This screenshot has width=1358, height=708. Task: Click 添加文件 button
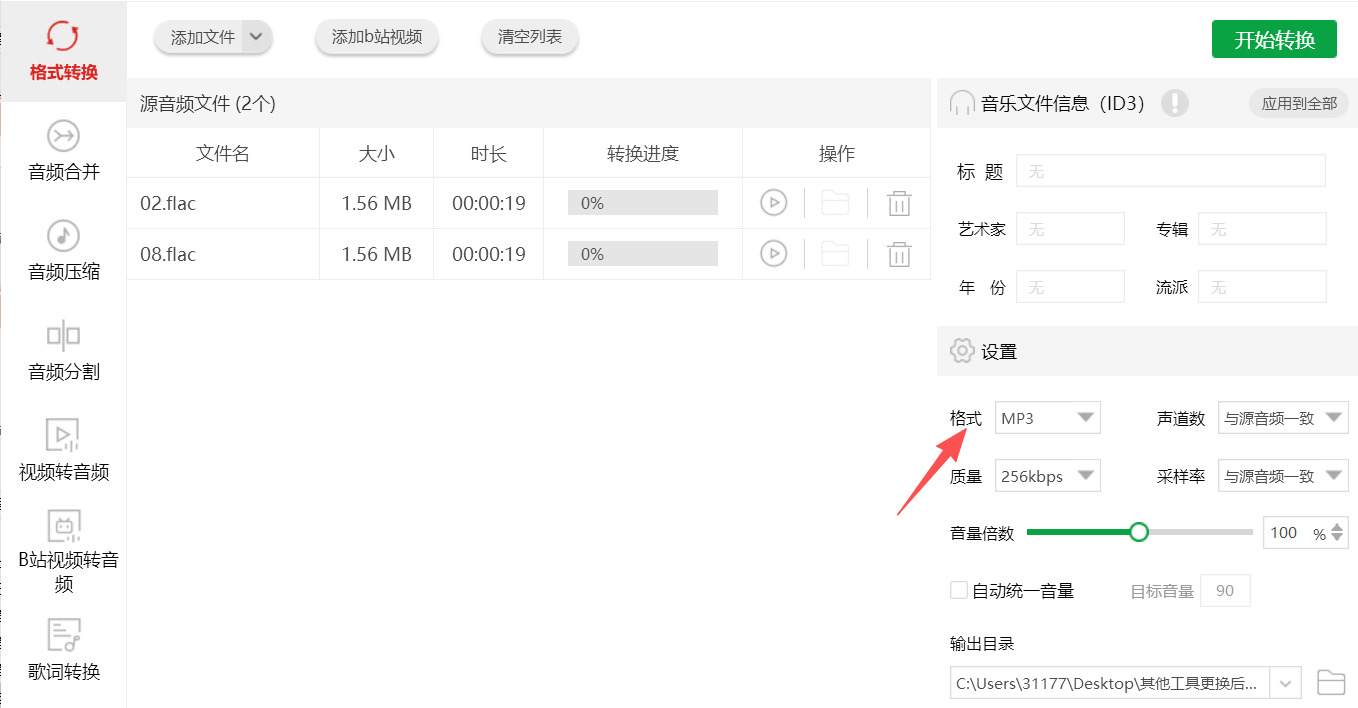point(203,37)
